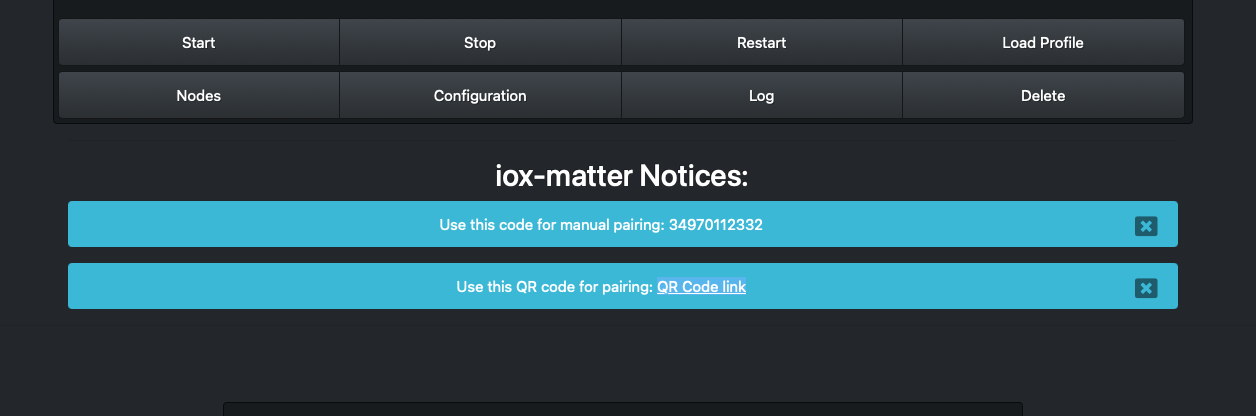Follow the QR Code link
The width and height of the screenshot is (1256, 416).
click(x=701, y=287)
